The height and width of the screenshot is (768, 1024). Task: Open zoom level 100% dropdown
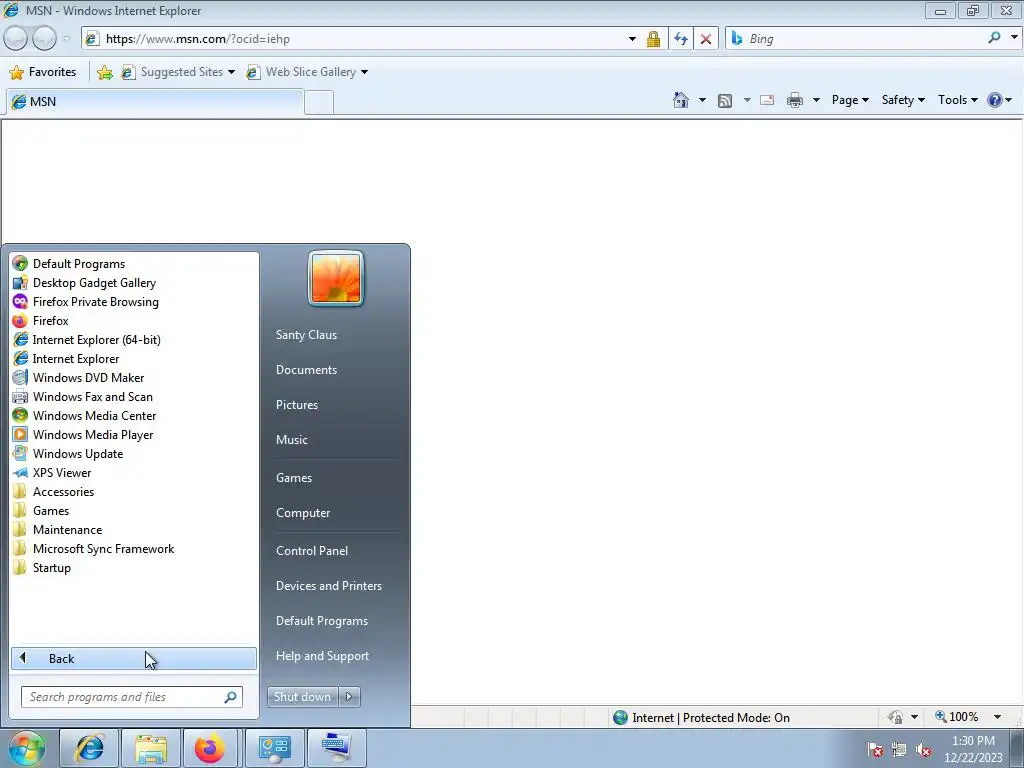[x=997, y=717]
